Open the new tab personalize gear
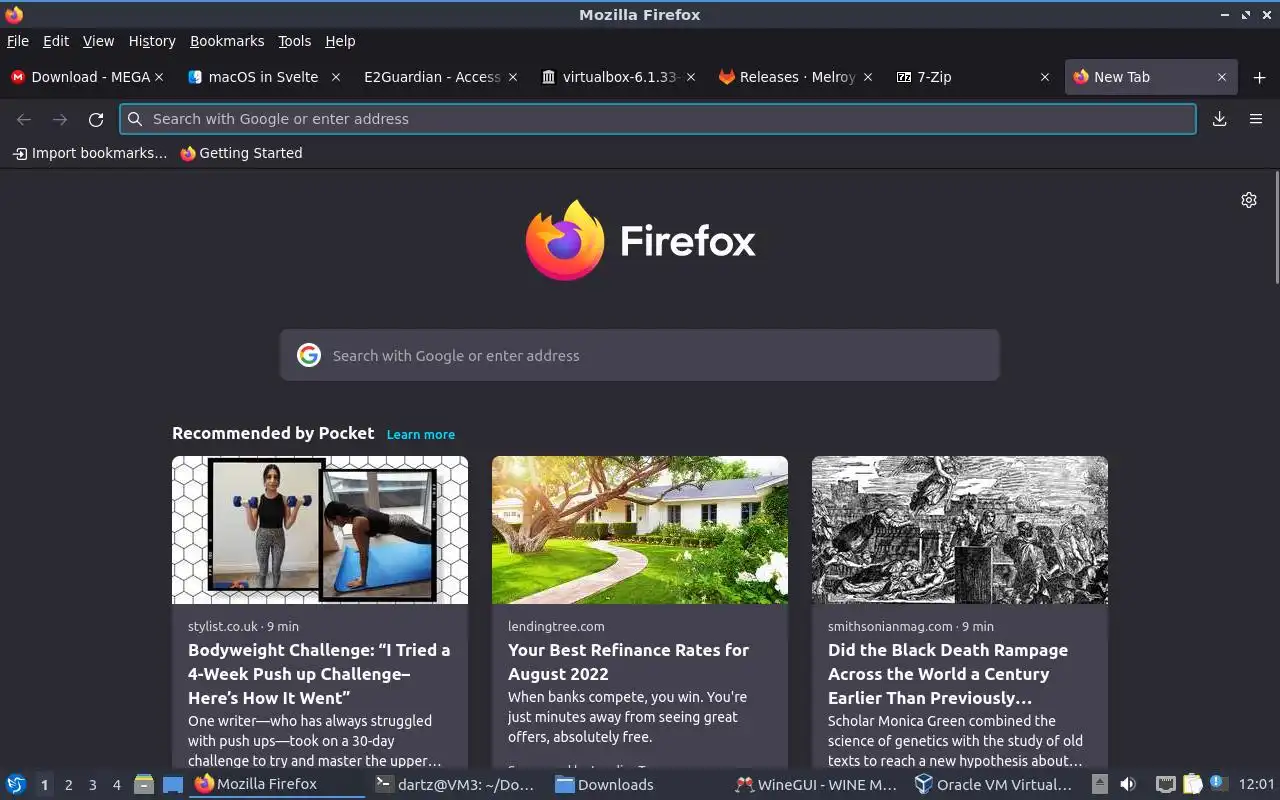Screen dimensions: 1280x800 coord(1249,200)
